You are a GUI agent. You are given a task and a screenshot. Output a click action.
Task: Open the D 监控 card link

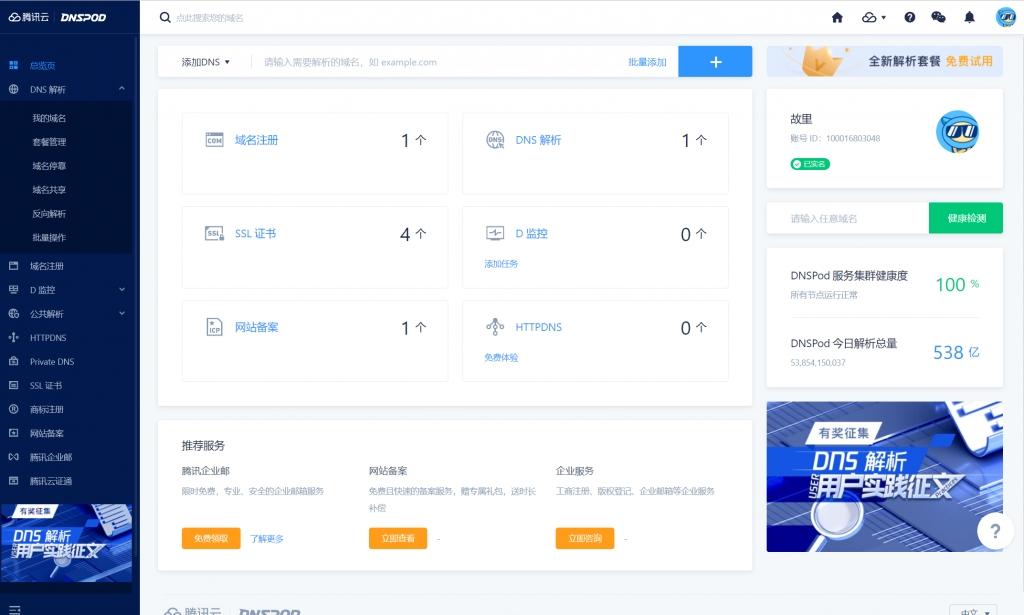click(x=532, y=233)
